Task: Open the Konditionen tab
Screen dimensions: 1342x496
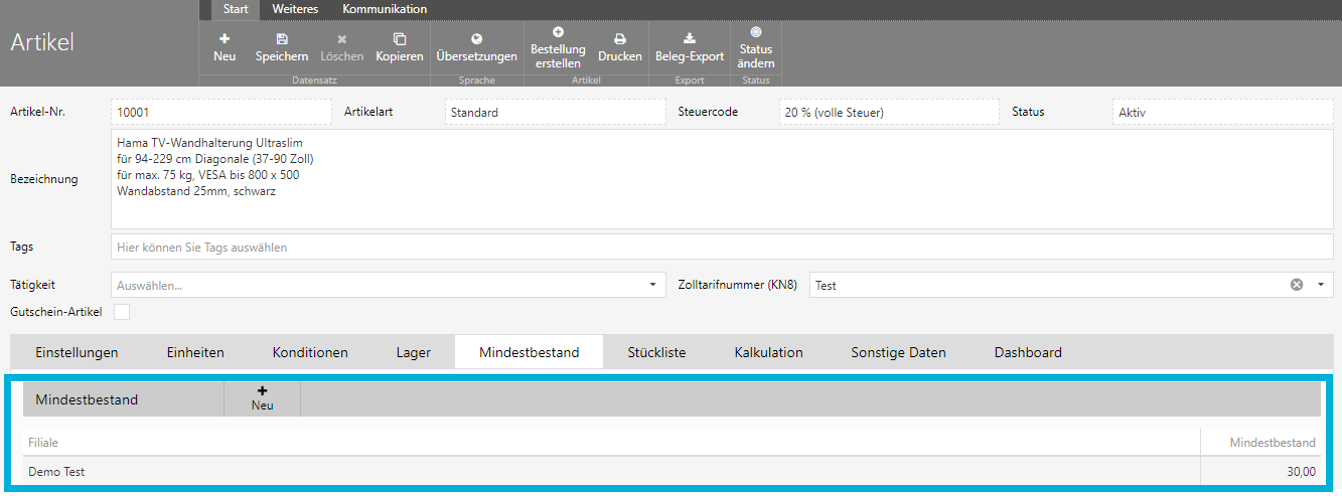Action: [310, 352]
